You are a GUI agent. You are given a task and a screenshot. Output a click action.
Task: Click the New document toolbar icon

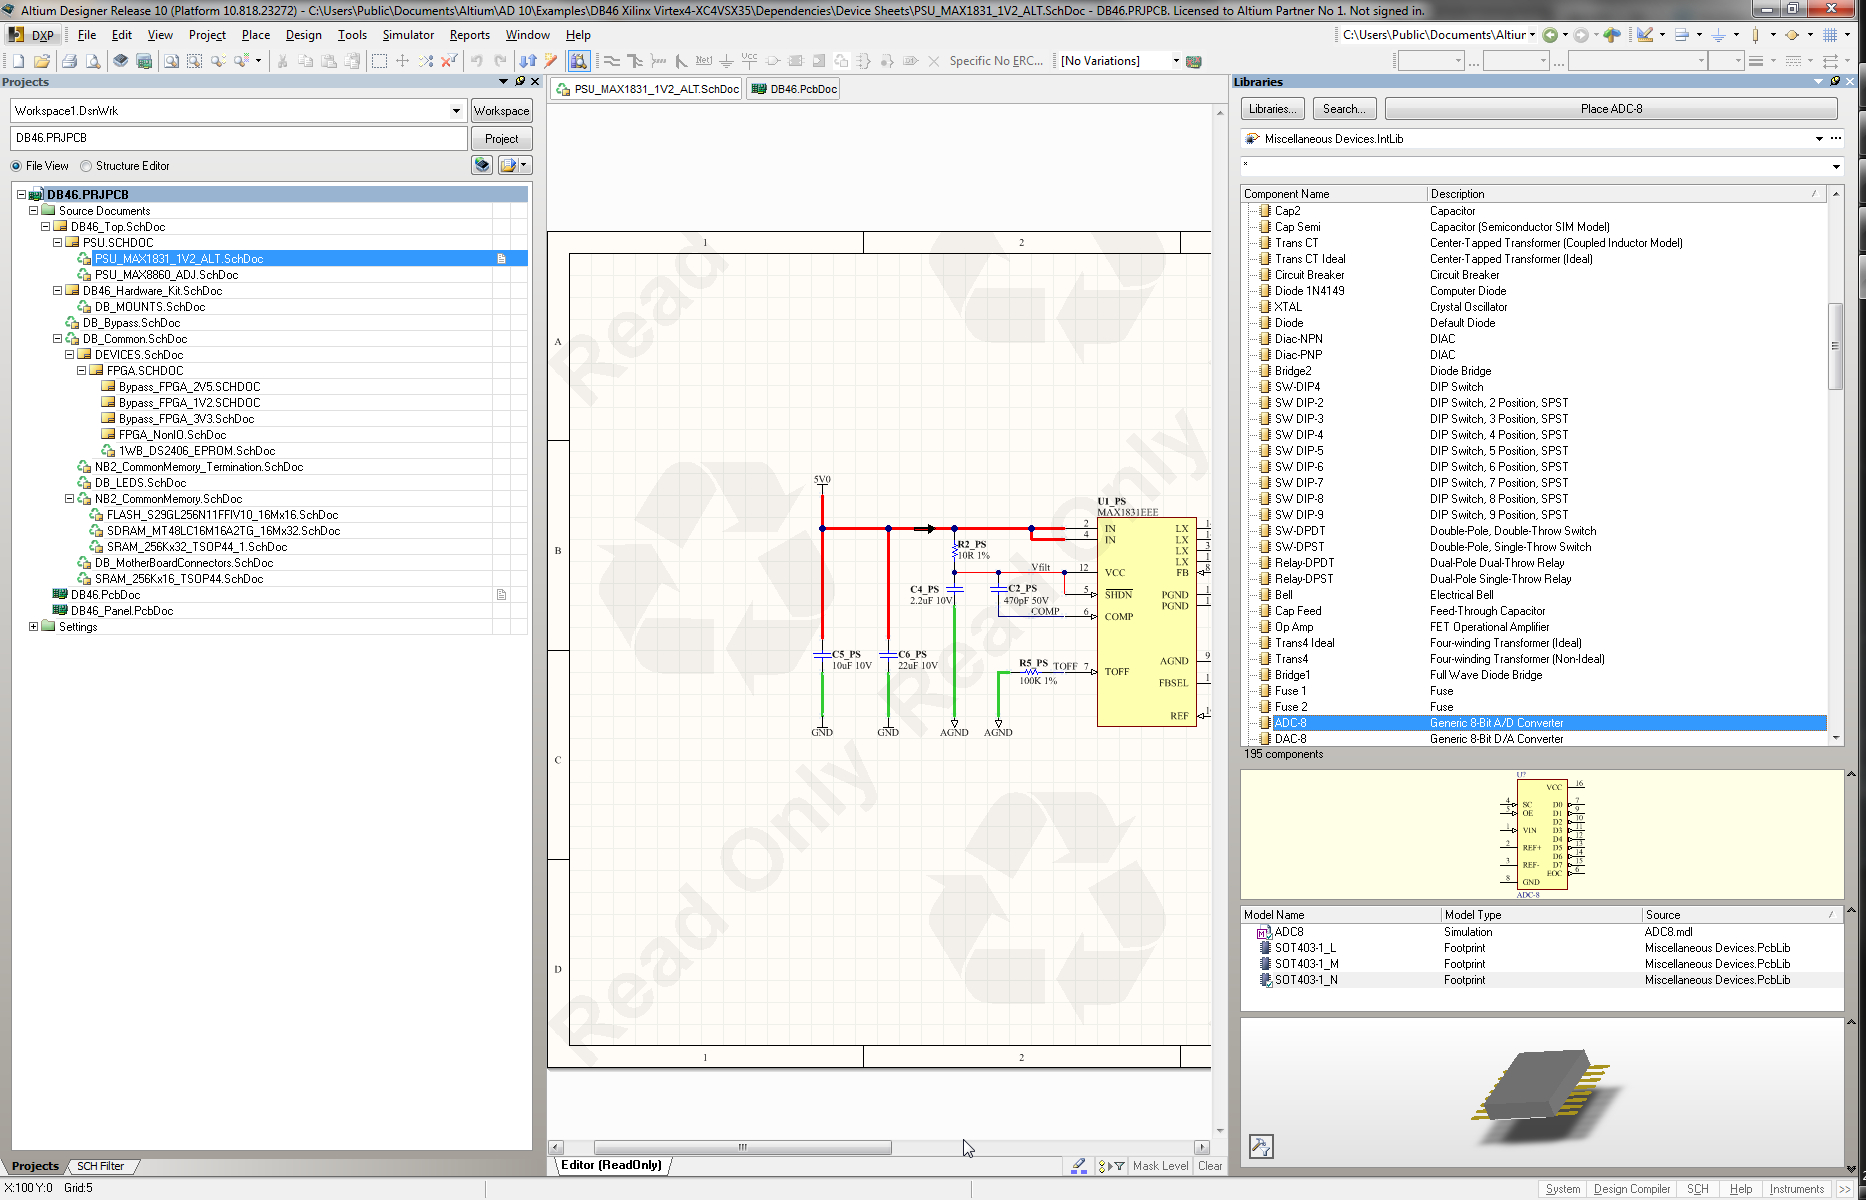(19, 61)
